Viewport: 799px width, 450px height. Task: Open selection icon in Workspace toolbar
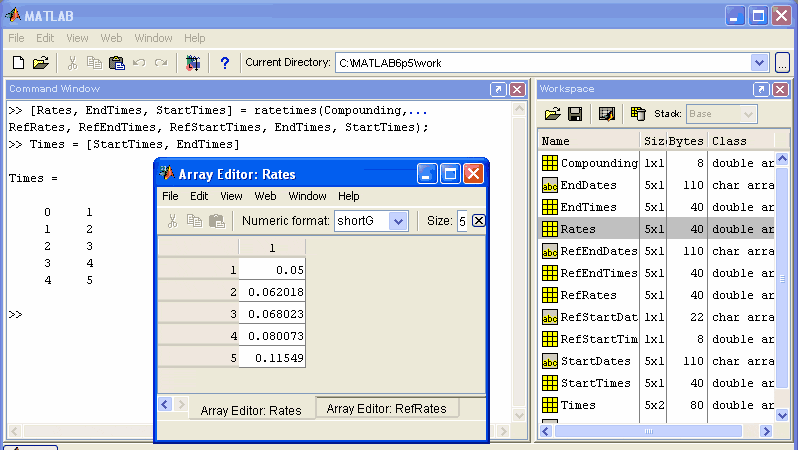606,114
